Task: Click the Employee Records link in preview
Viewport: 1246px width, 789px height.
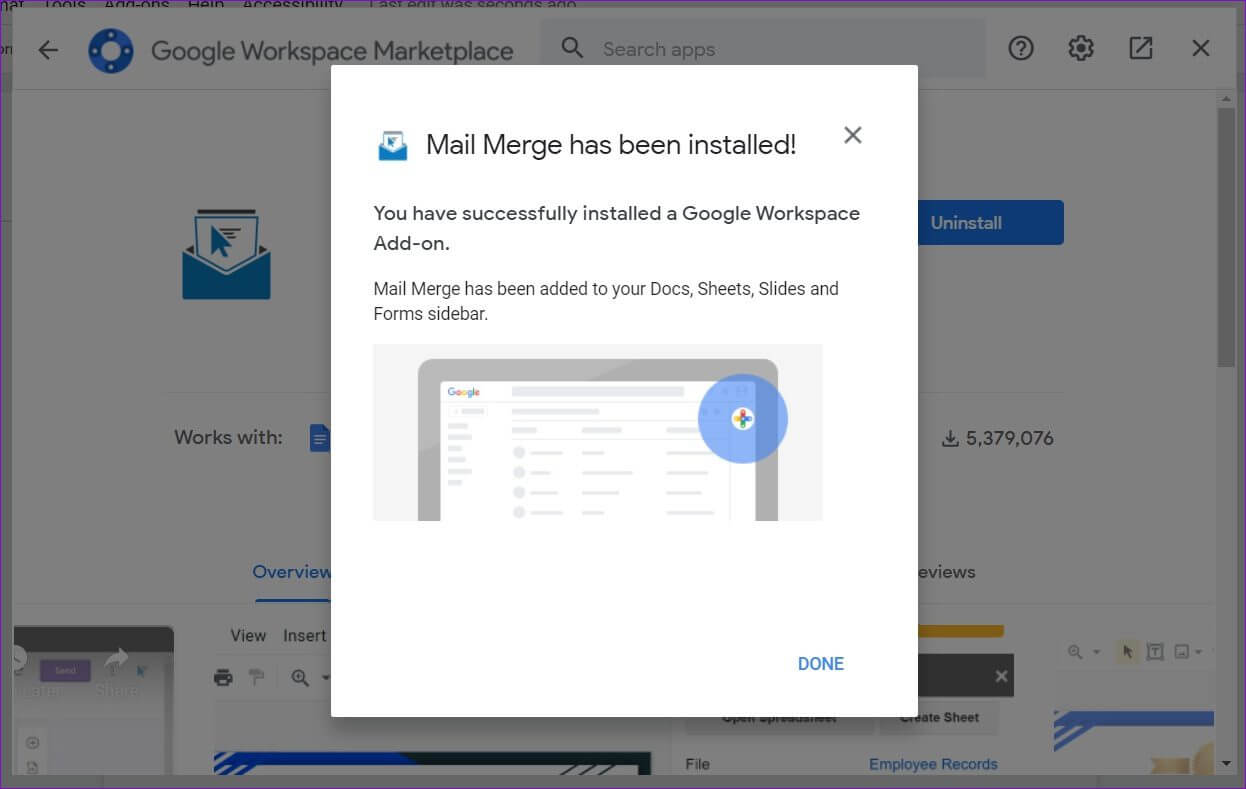Action: pos(933,764)
